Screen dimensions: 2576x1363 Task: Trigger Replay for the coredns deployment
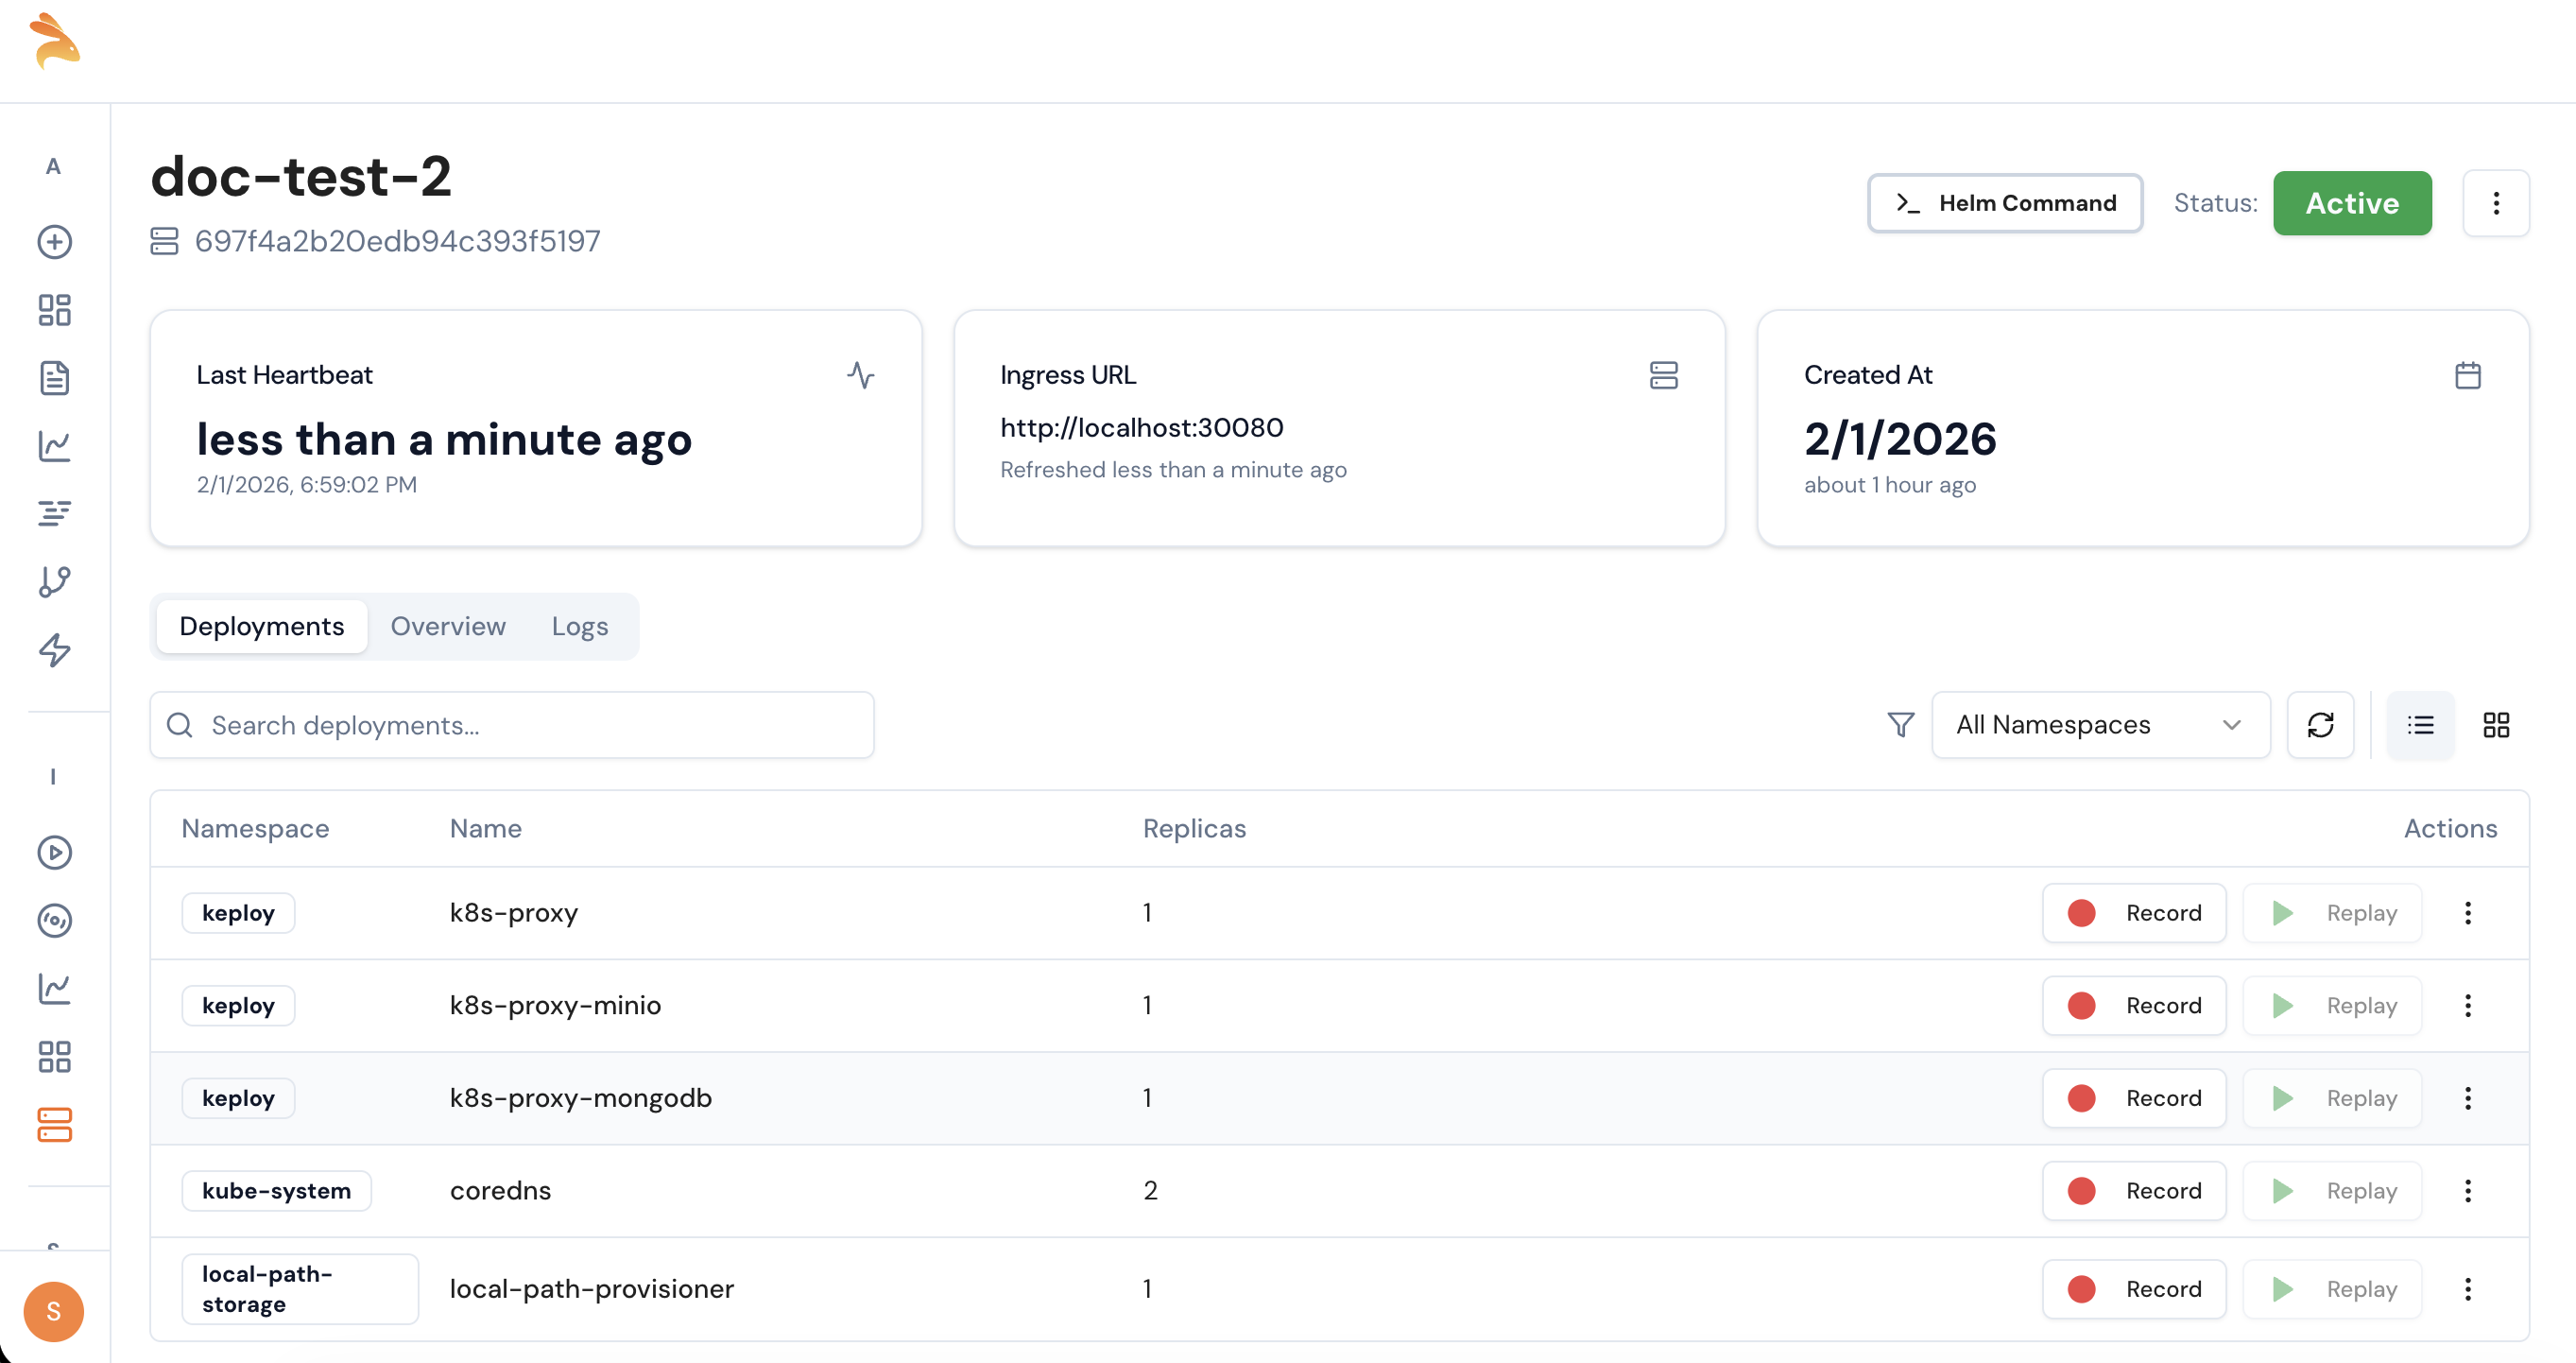(x=2332, y=1190)
